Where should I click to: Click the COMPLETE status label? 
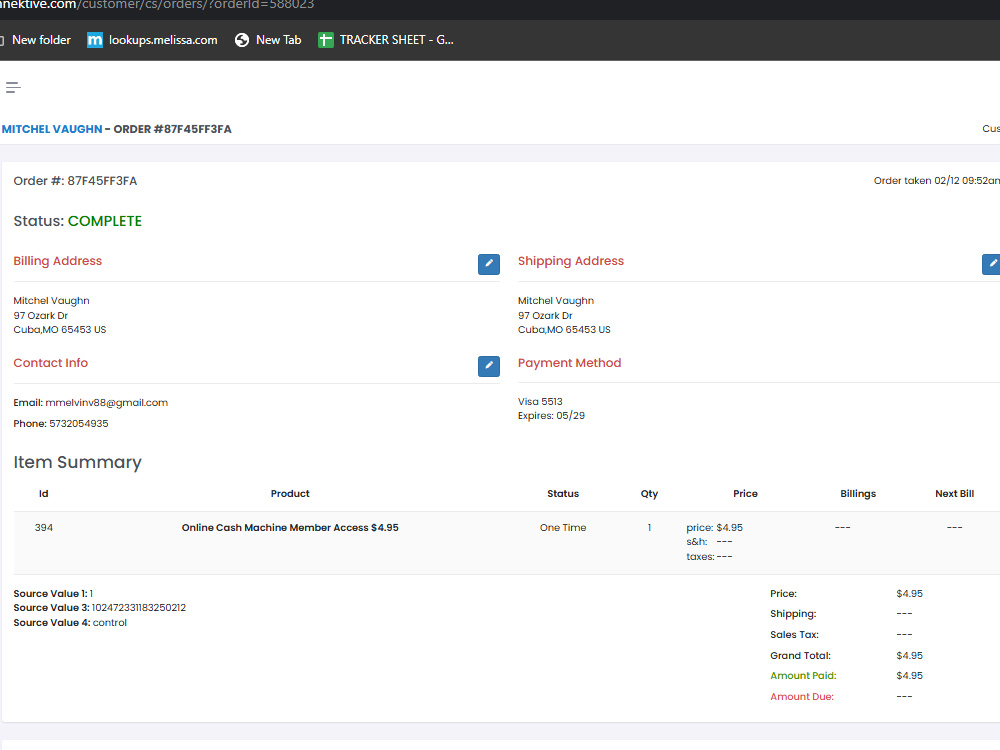pos(105,221)
